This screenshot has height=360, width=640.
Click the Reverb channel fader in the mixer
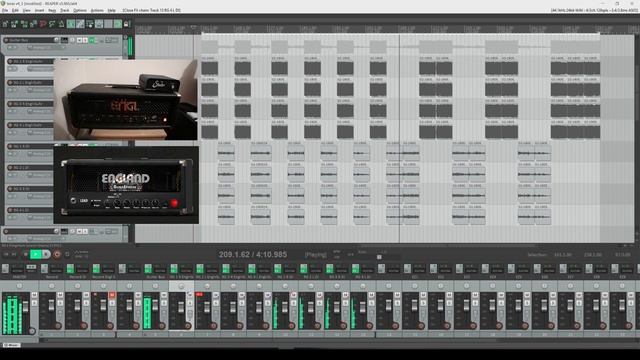pos(51,305)
